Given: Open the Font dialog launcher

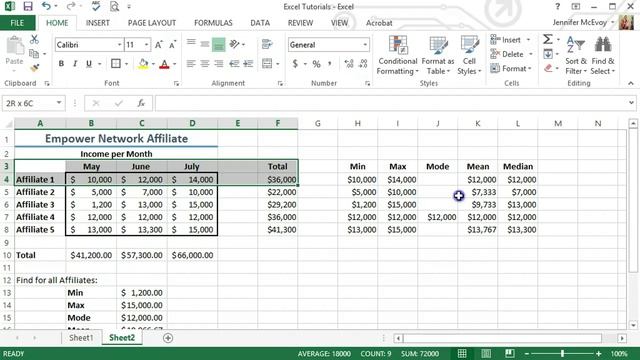Looking at the screenshot, I should [x=176, y=83].
